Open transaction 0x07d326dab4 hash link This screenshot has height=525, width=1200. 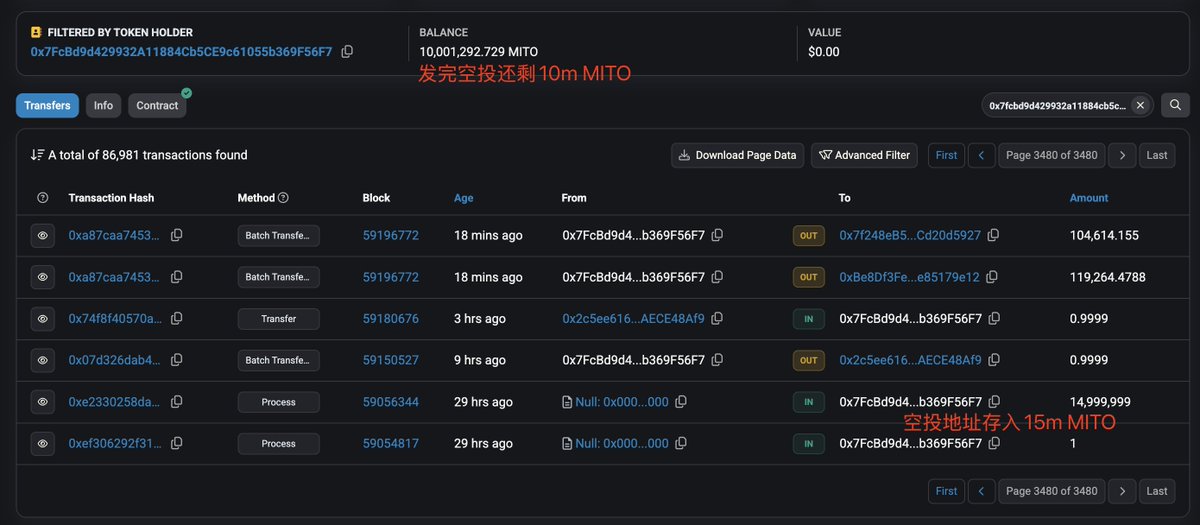114,360
